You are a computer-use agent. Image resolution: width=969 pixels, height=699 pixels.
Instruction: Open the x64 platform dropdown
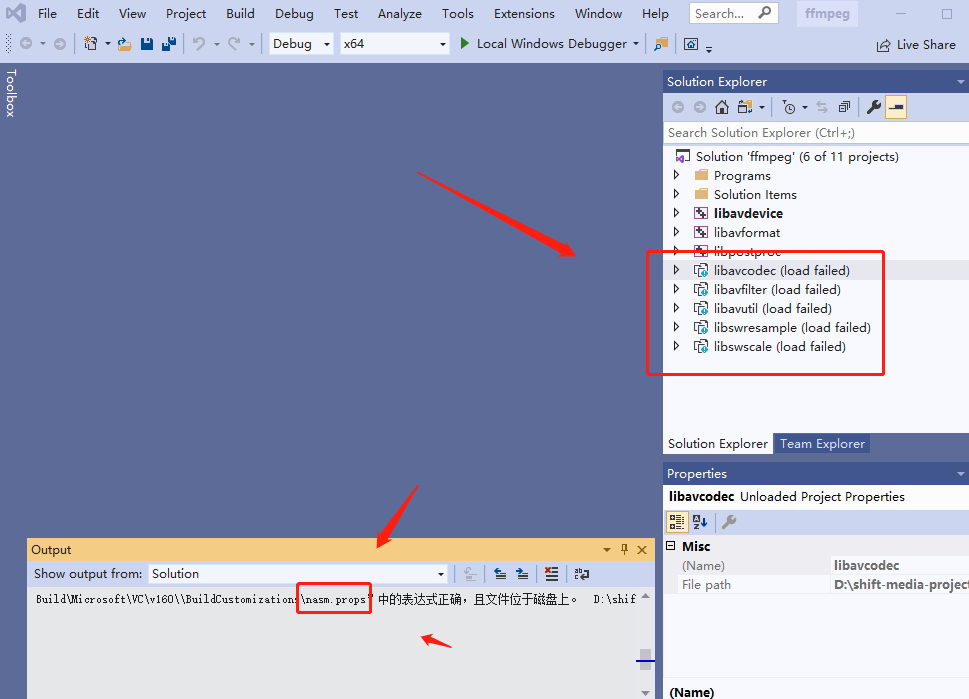click(x=394, y=44)
